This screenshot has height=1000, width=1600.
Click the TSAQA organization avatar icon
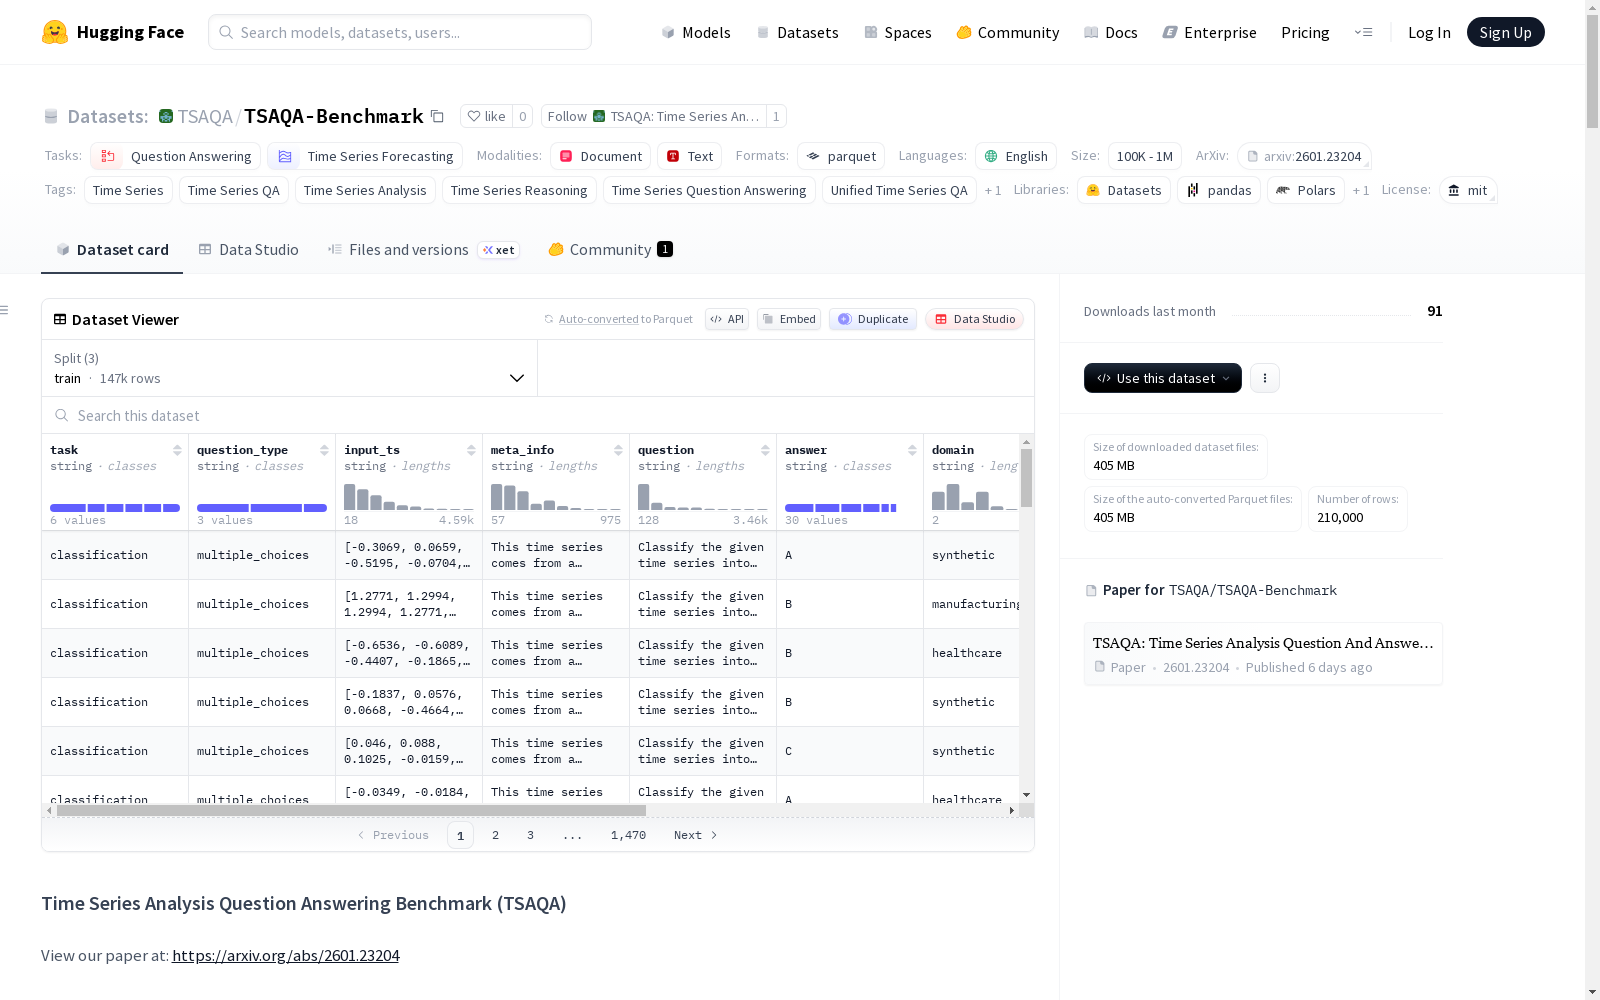pyautogui.click(x=166, y=116)
